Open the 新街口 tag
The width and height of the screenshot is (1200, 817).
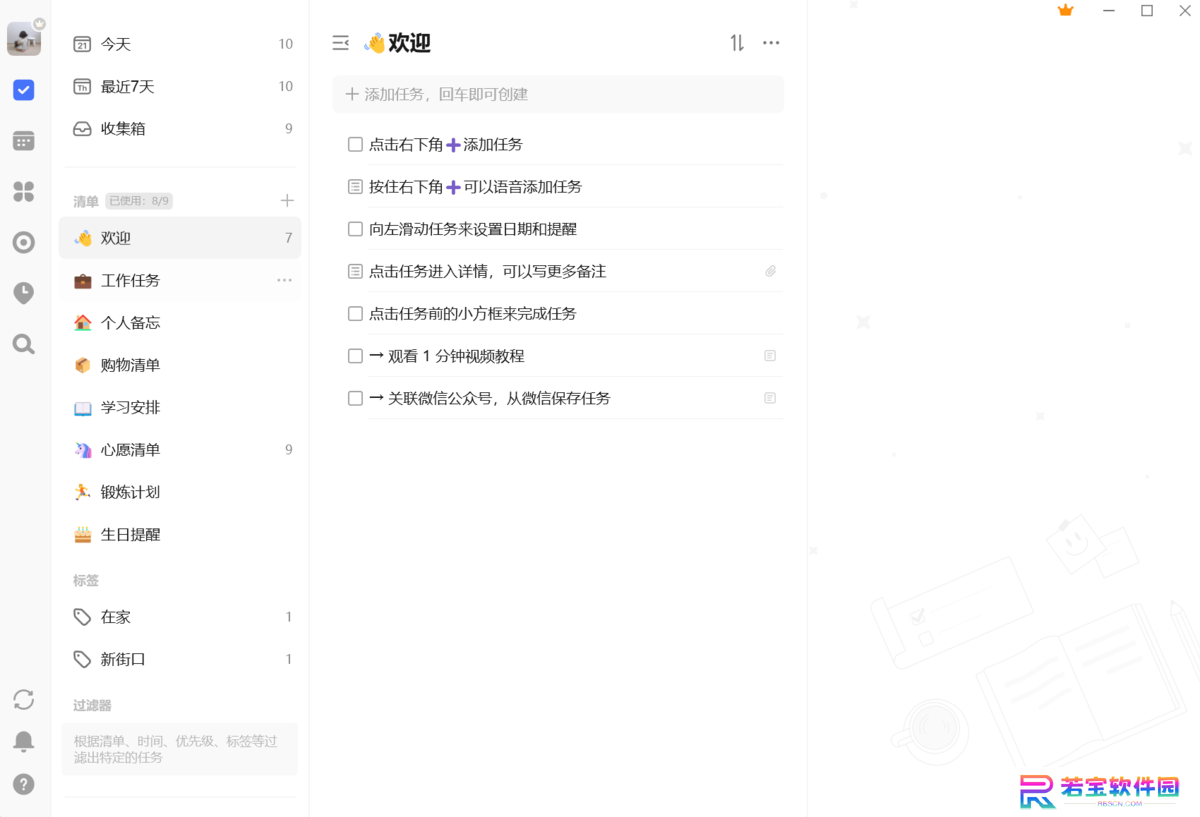coord(180,659)
